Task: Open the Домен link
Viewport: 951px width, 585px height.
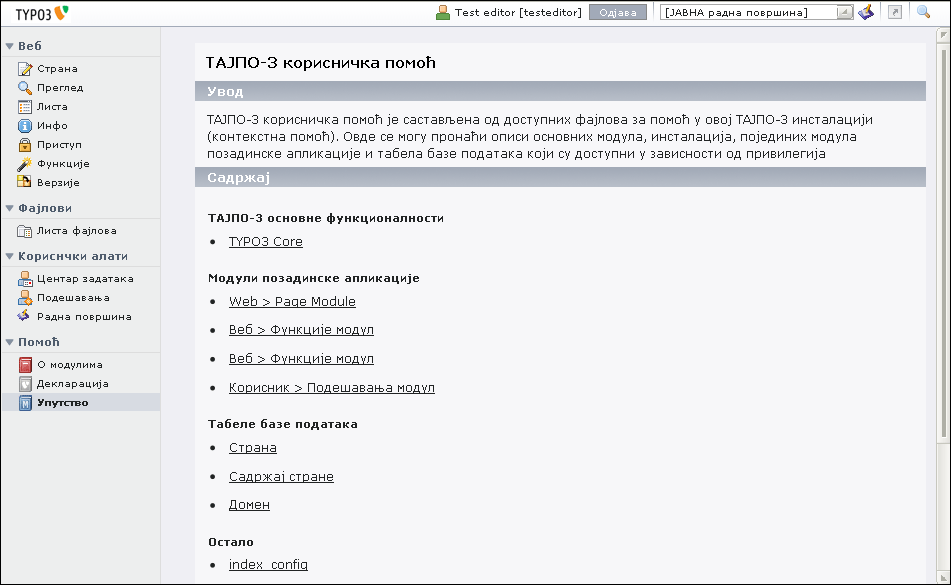Action: click(249, 504)
